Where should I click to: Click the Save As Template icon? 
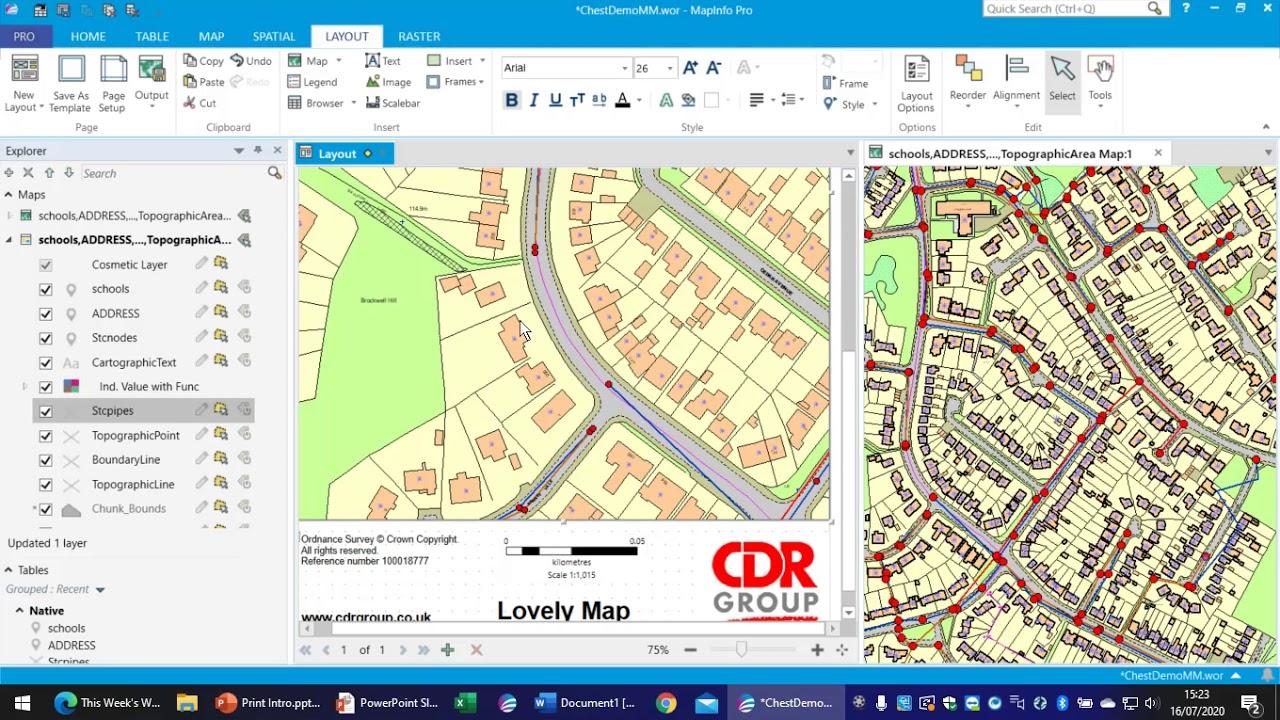point(70,82)
